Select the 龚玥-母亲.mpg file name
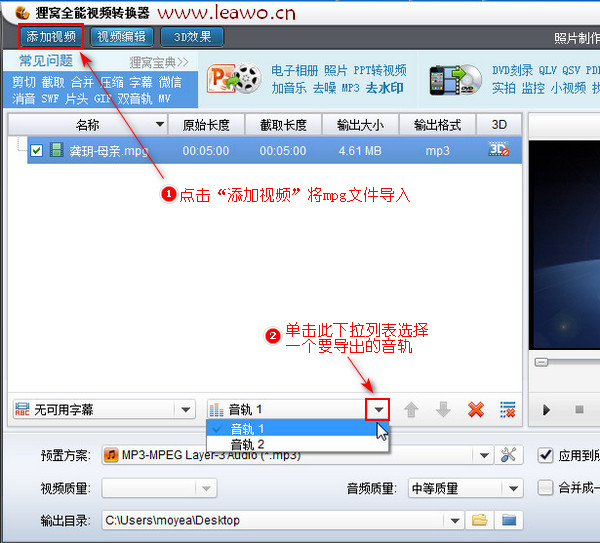Image resolution: width=600 pixels, height=543 pixels. coord(109,151)
